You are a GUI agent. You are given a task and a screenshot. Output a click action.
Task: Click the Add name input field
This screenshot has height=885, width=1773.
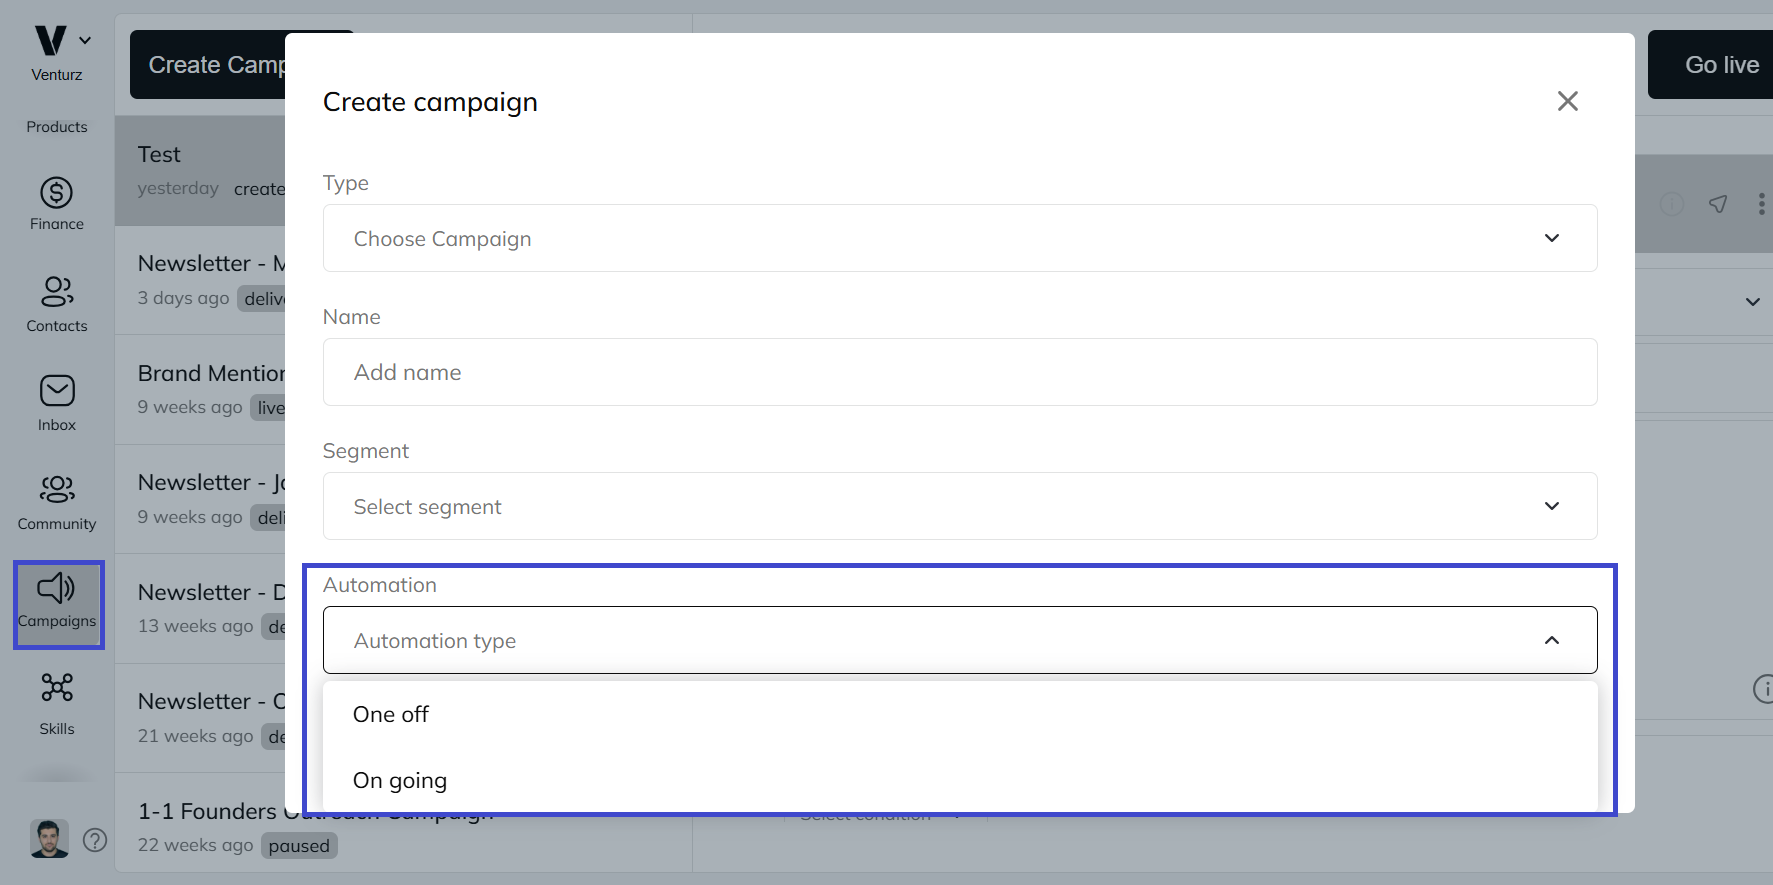click(x=959, y=372)
